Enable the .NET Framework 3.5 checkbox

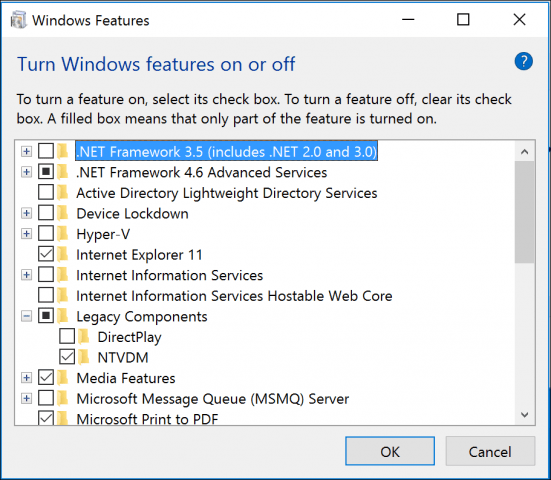(46, 151)
